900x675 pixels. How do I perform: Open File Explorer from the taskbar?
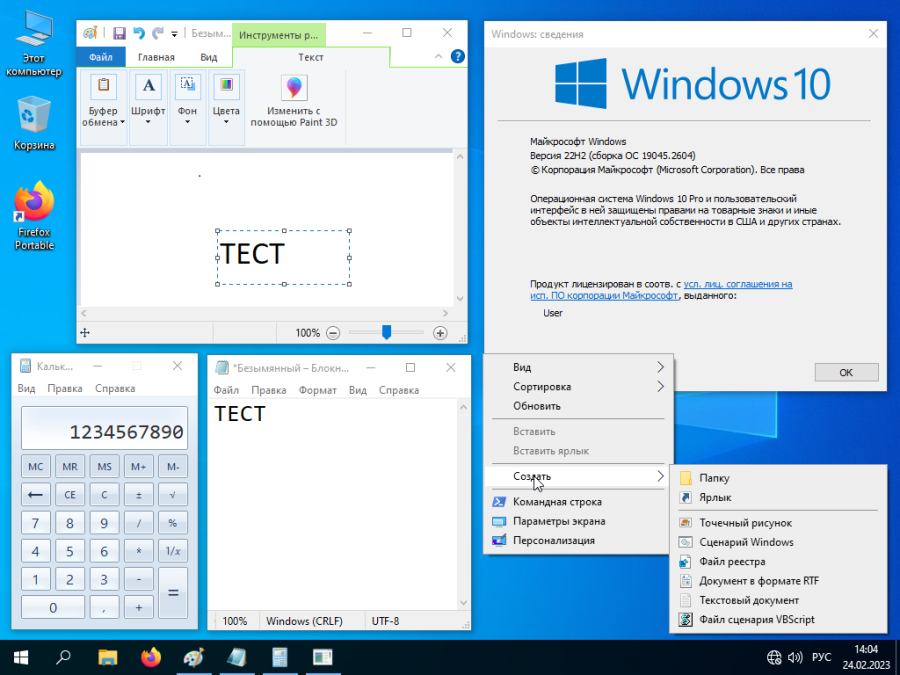coord(107,657)
